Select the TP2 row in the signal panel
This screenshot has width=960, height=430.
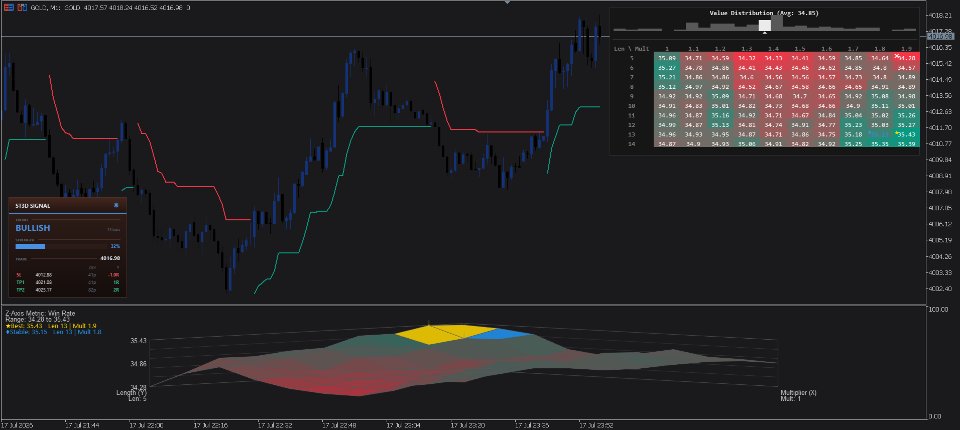pyautogui.click(x=67, y=290)
